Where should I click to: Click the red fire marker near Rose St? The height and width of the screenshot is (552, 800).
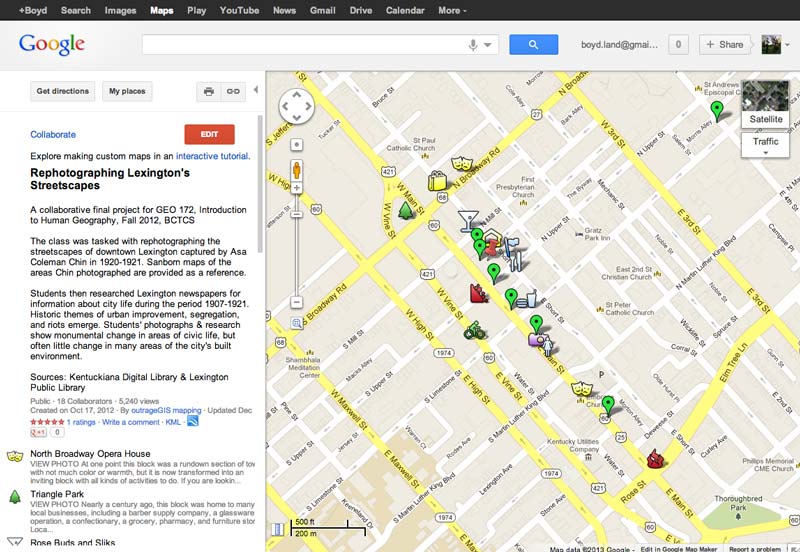click(655, 459)
